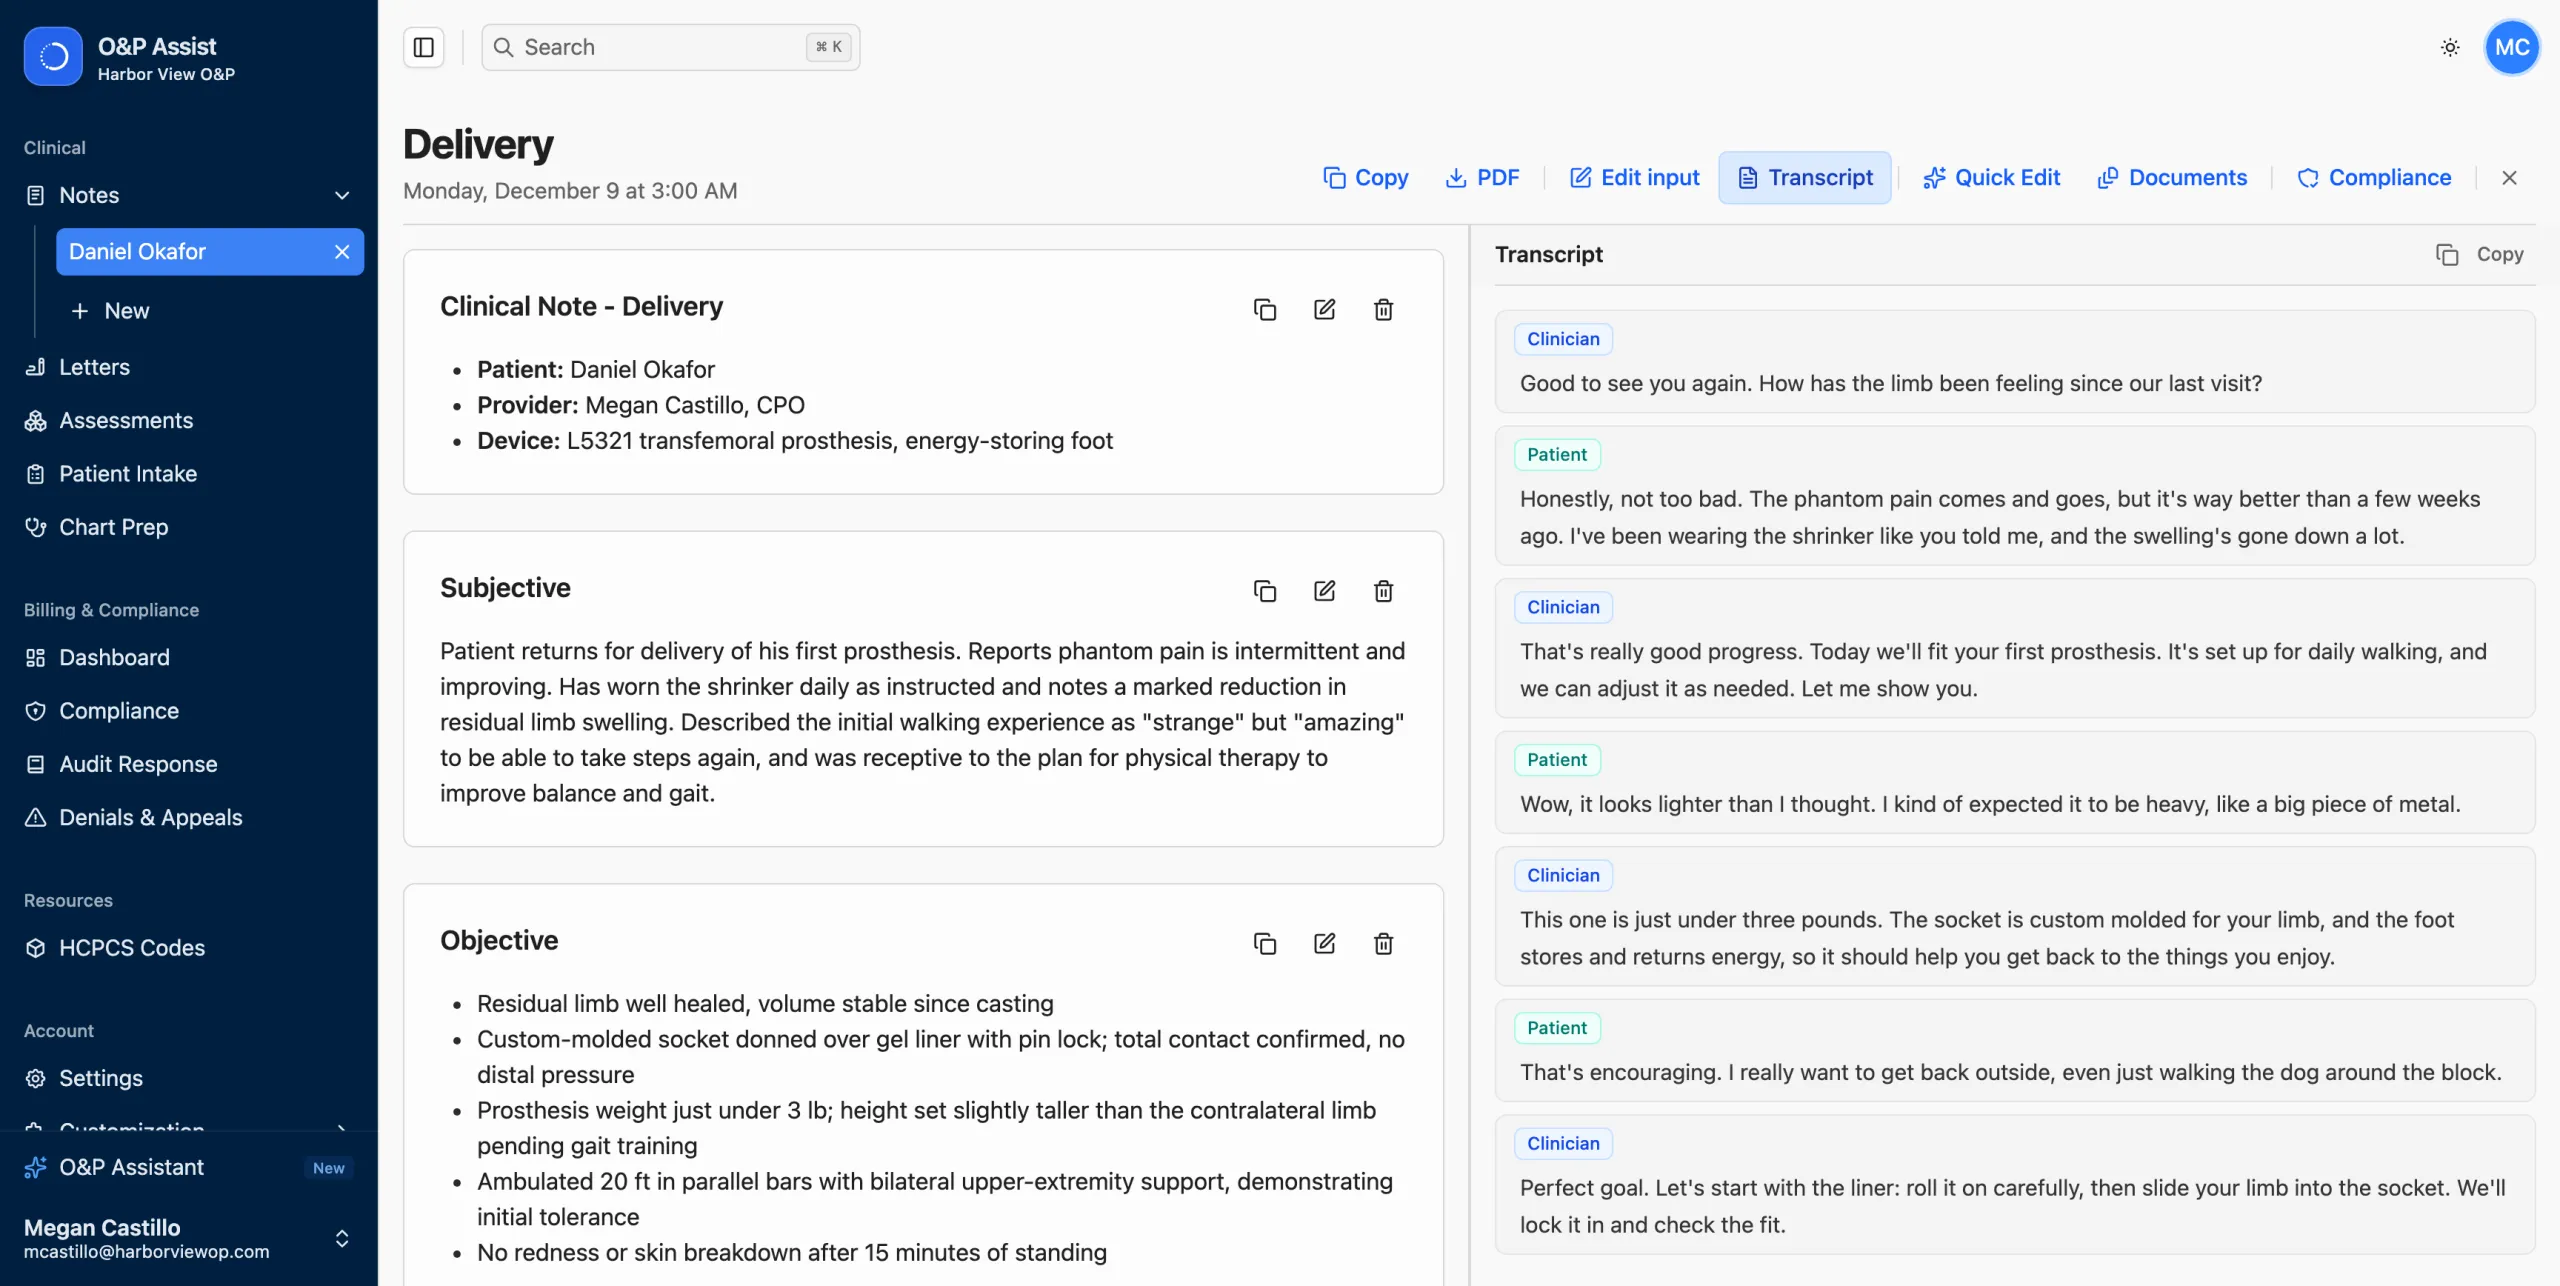Toggle the sidebar panel icon

423,47
